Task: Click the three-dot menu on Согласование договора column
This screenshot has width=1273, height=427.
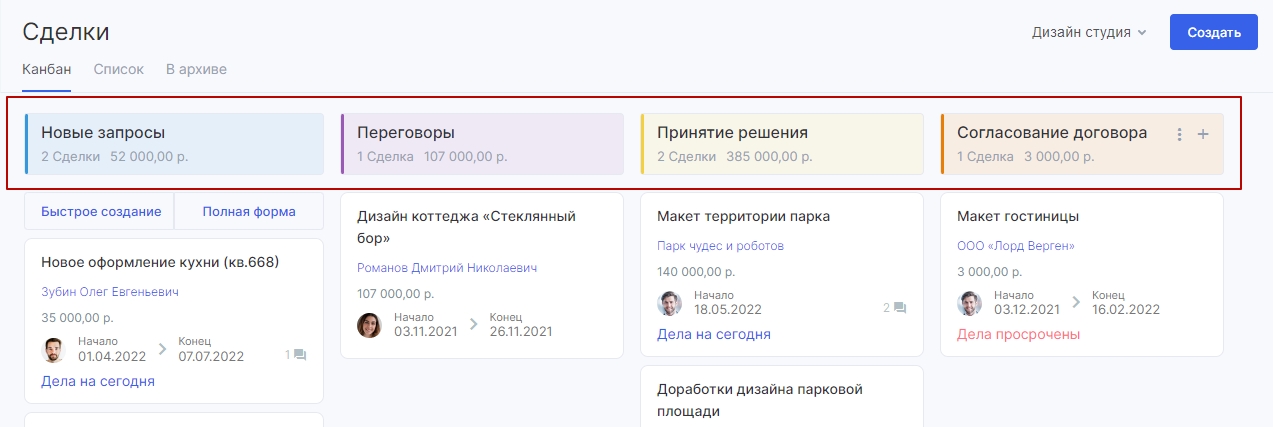Action: coord(1180,134)
